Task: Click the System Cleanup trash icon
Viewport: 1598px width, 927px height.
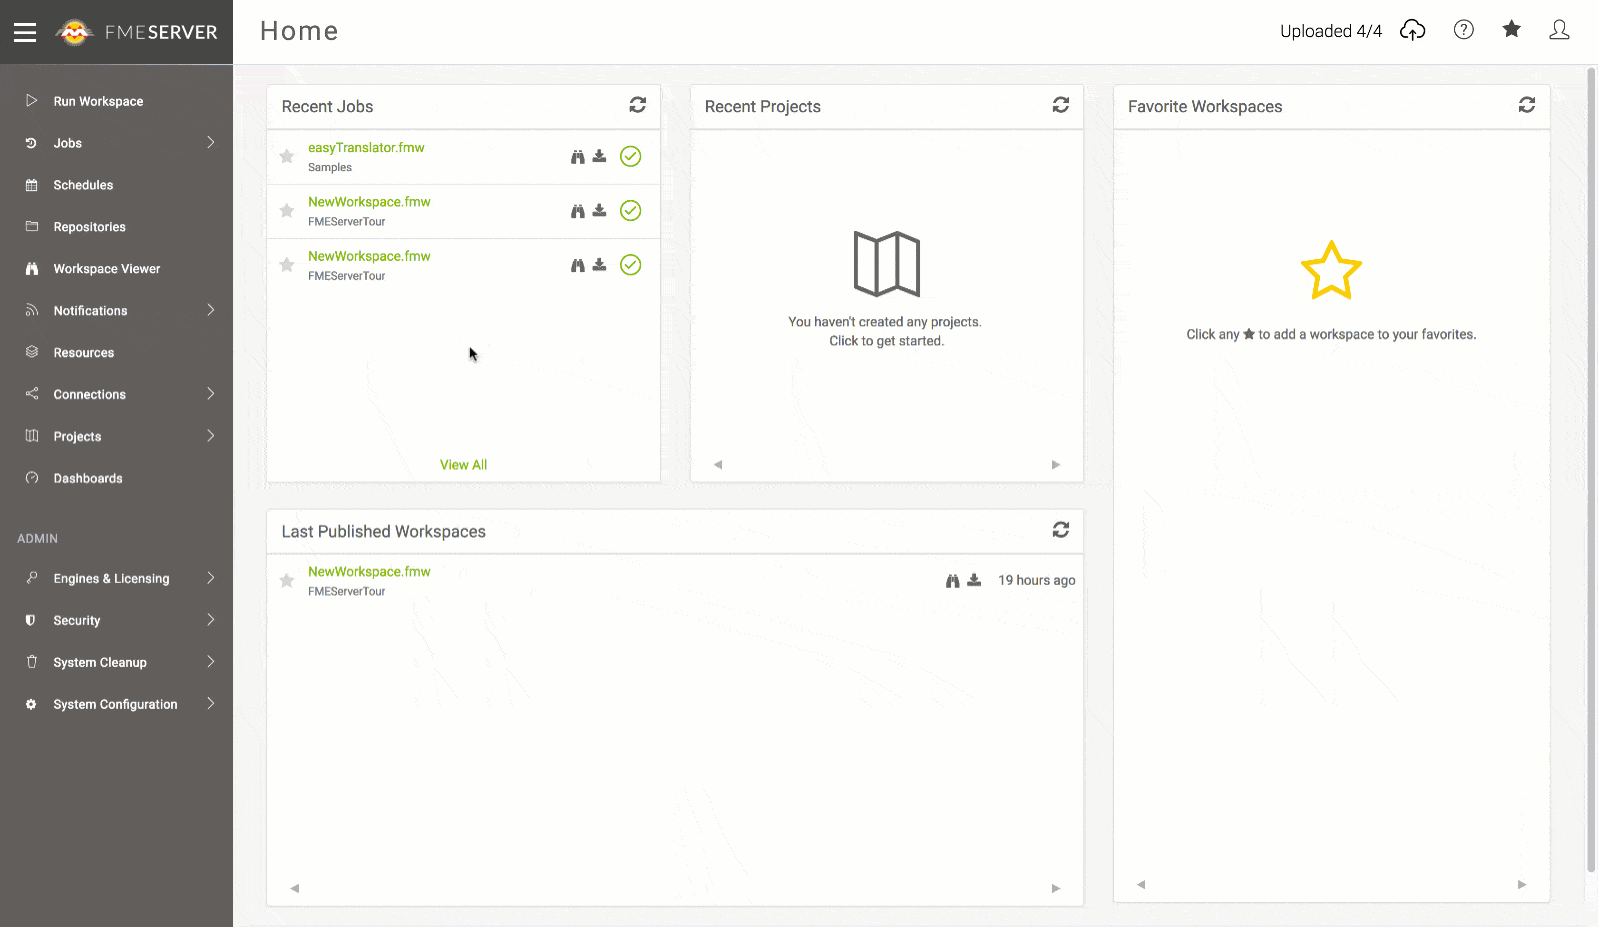Action: tap(32, 662)
